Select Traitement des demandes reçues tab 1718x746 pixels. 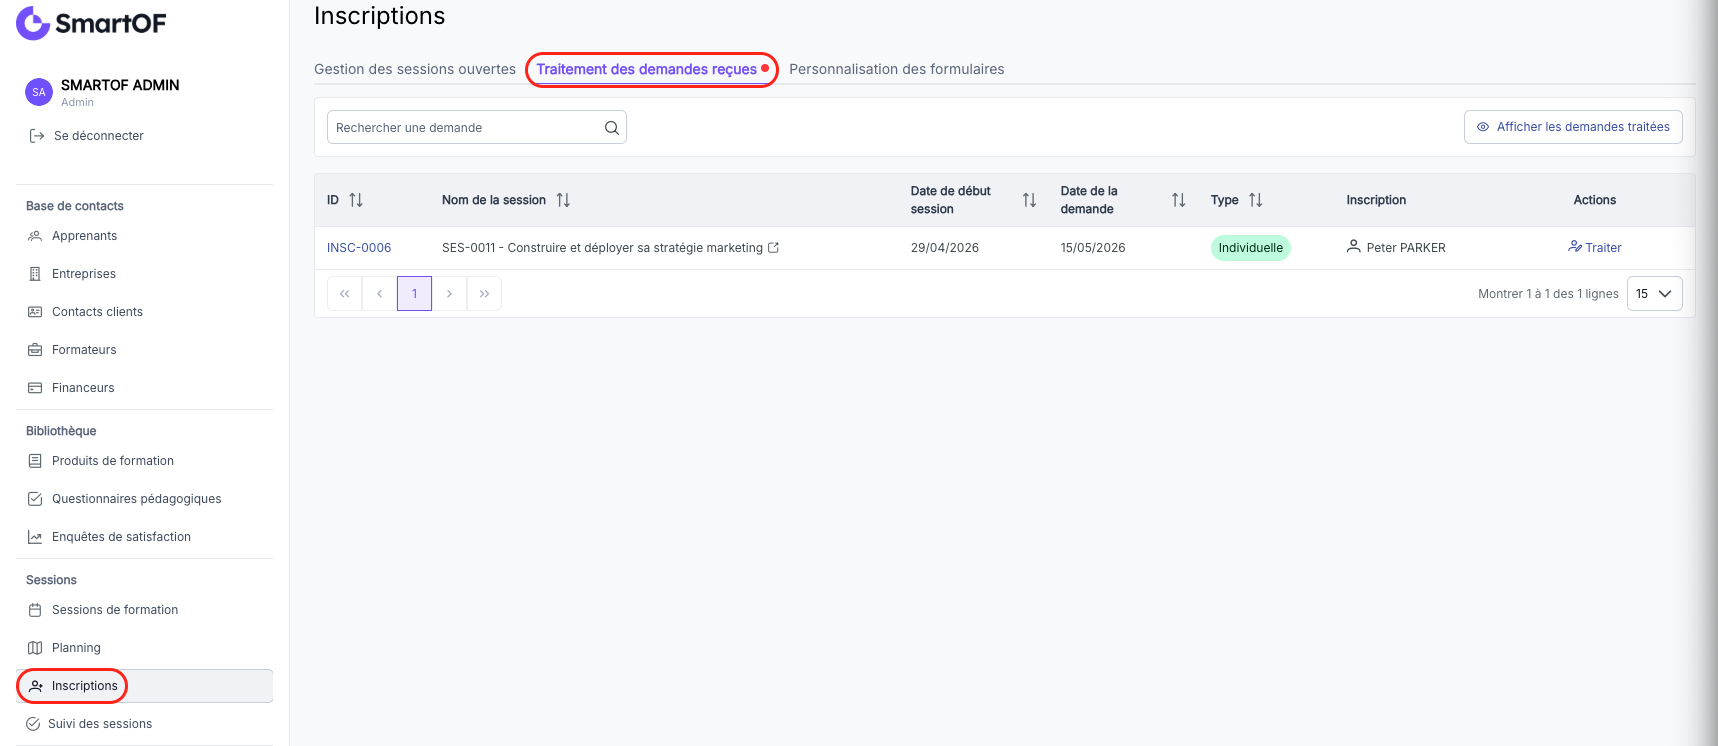pos(646,69)
